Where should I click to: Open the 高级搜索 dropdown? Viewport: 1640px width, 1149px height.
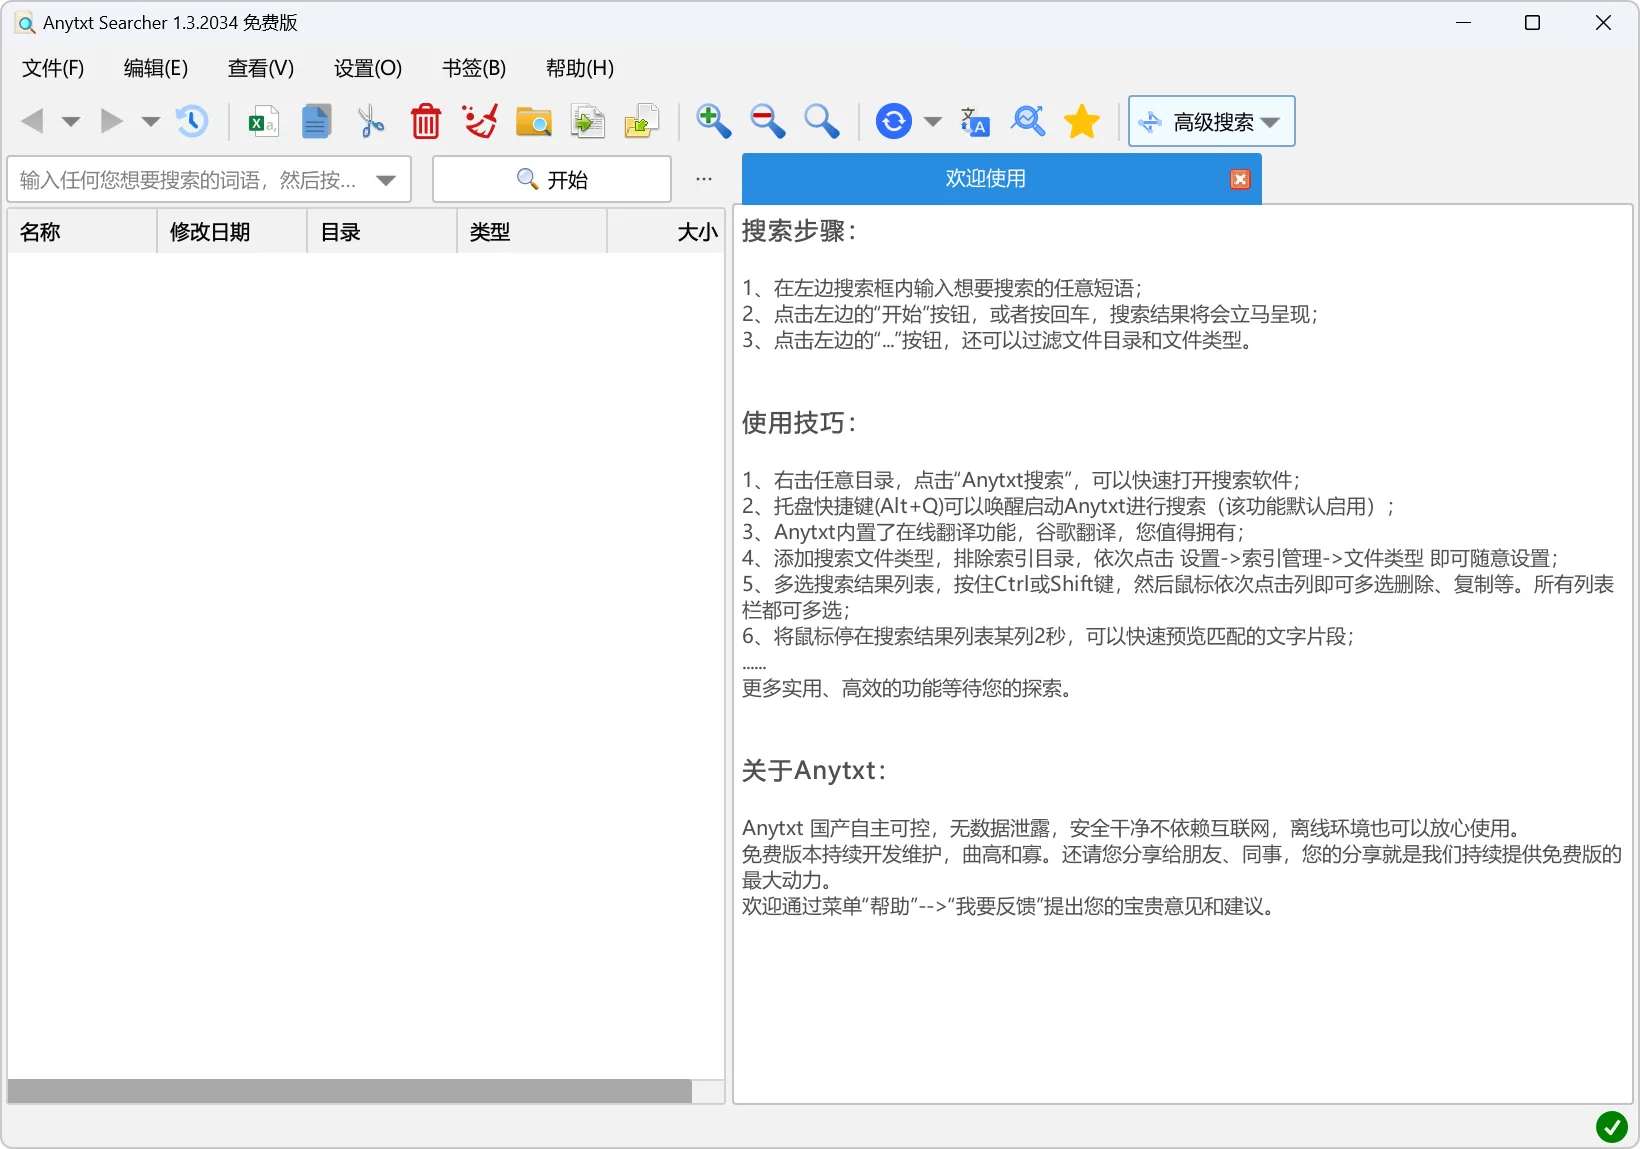pyautogui.click(x=1212, y=122)
